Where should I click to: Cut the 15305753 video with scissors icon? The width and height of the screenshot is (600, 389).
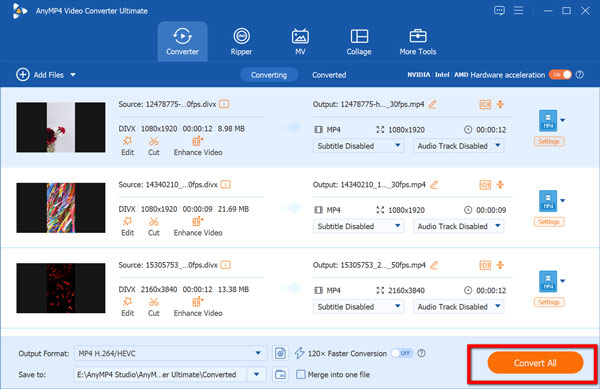point(154,307)
